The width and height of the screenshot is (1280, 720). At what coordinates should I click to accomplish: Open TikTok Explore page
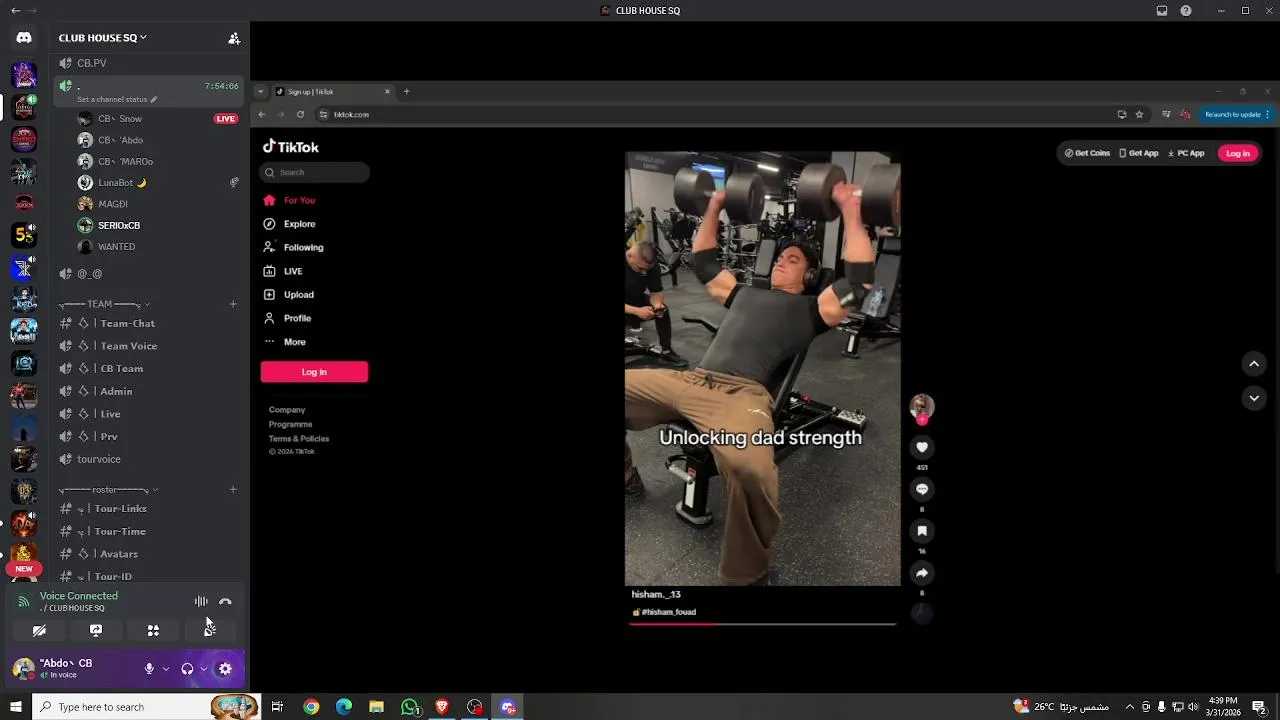click(290, 224)
